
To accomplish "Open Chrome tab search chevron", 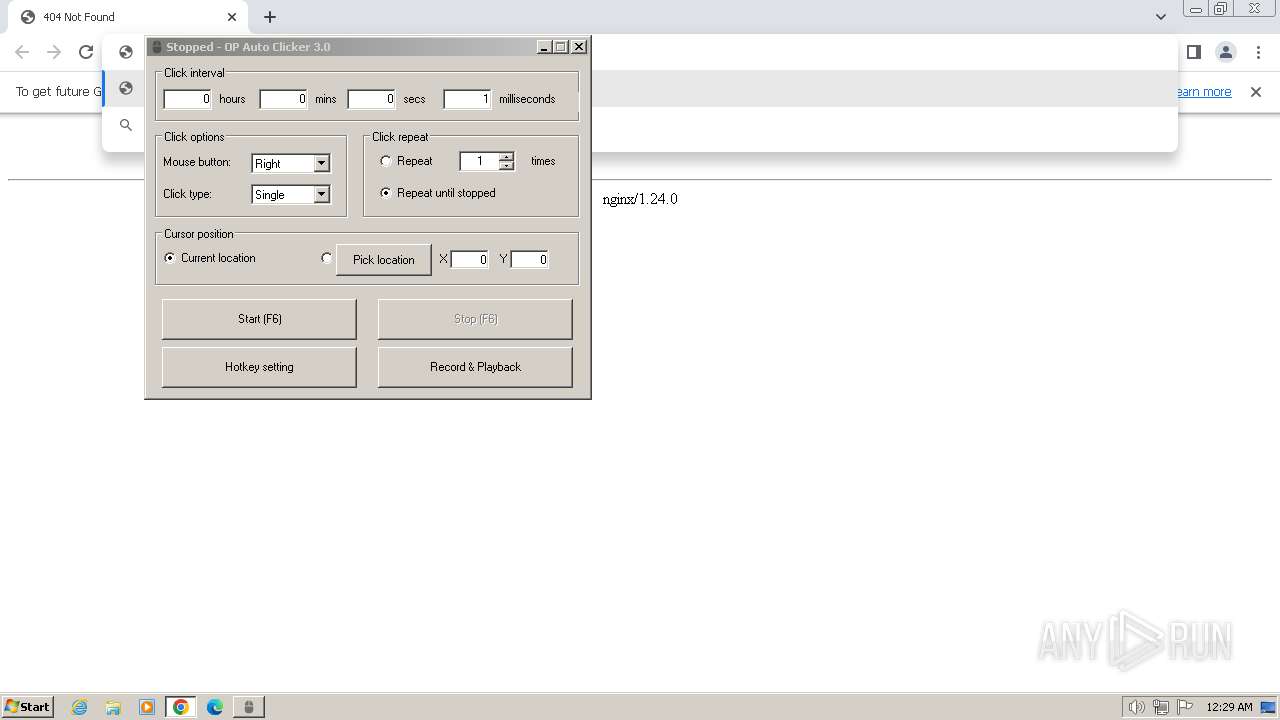I will click(1160, 17).
